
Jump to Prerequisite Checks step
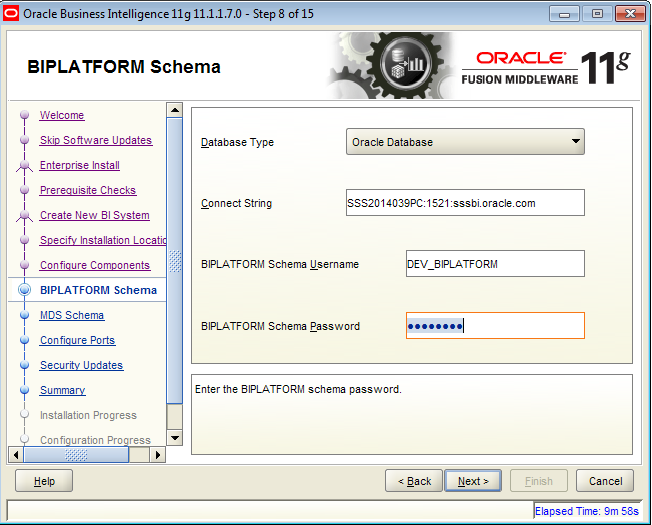tap(88, 190)
